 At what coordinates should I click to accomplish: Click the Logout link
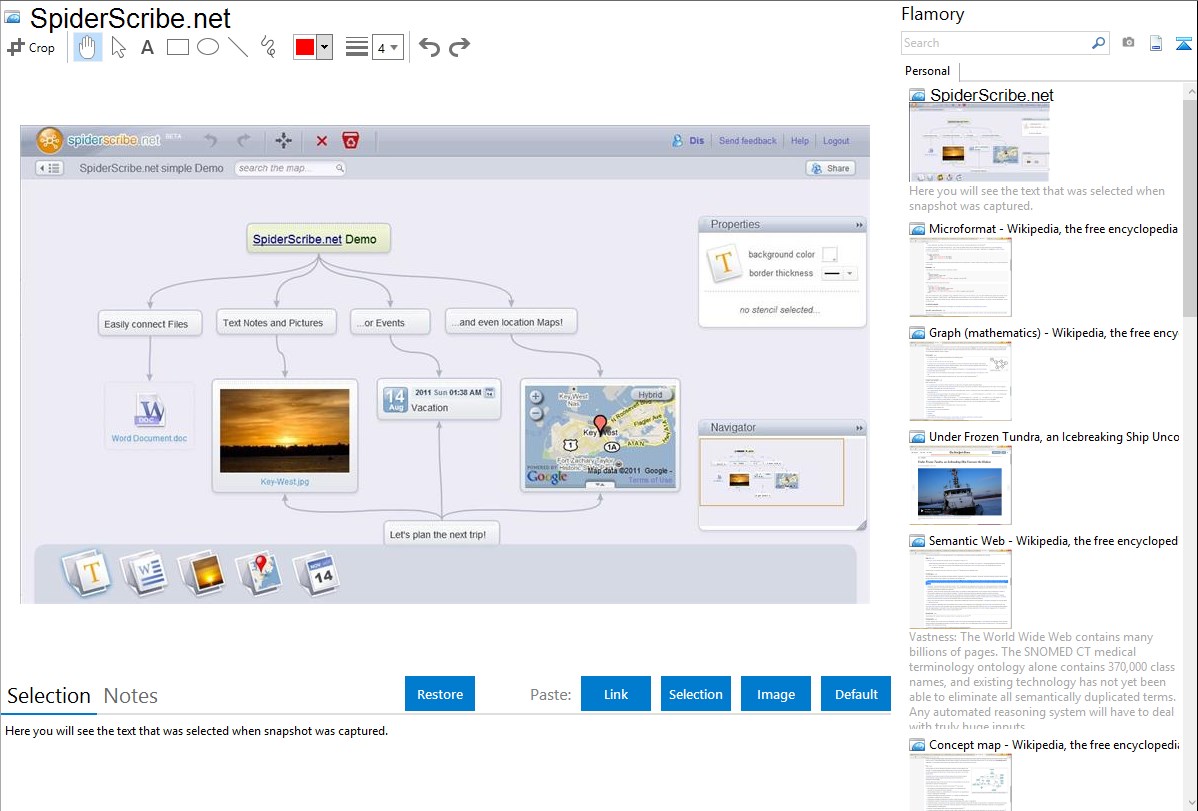pyautogui.click(x=836, y=141)
